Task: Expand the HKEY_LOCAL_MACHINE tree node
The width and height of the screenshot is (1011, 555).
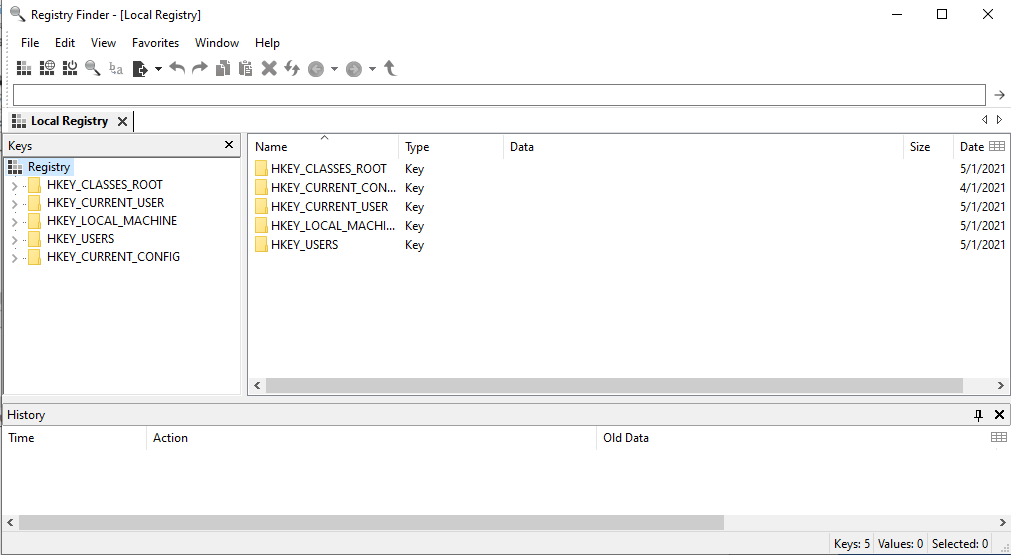Action: (x=14, y=221)
